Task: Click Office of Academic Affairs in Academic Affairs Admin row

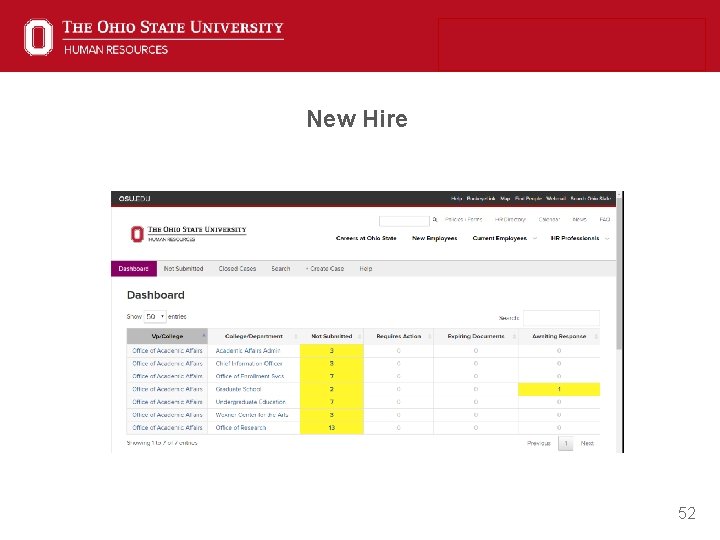Action: 167,350
